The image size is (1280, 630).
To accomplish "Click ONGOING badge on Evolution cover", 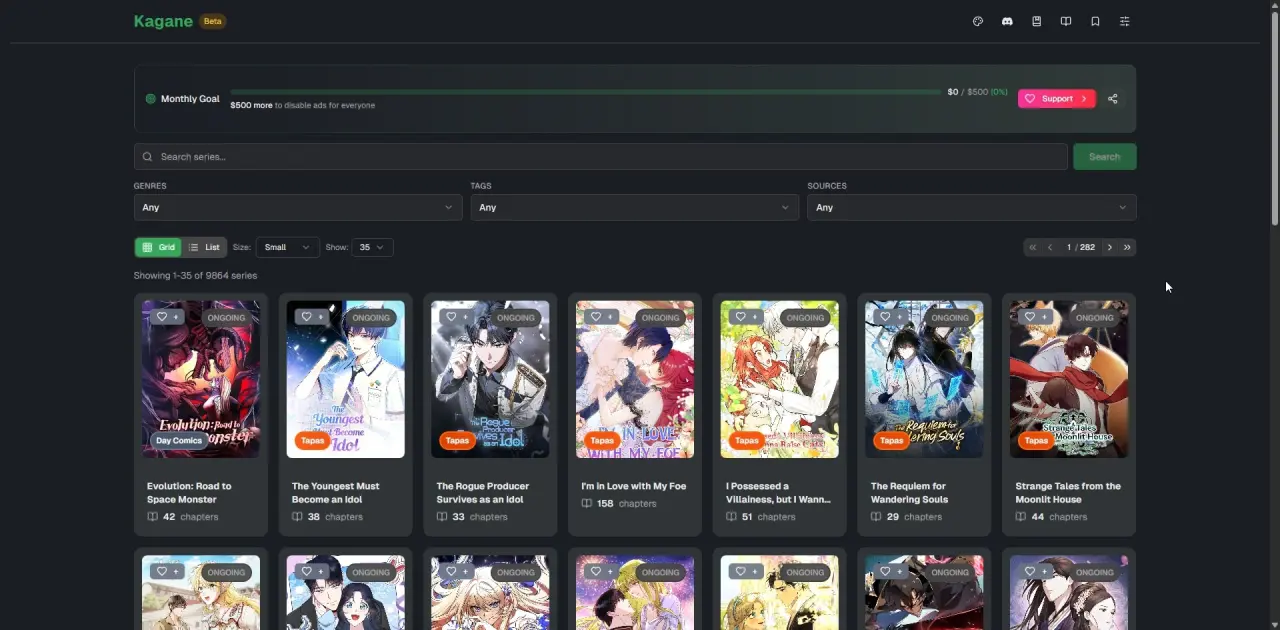I will pos(226,318).
